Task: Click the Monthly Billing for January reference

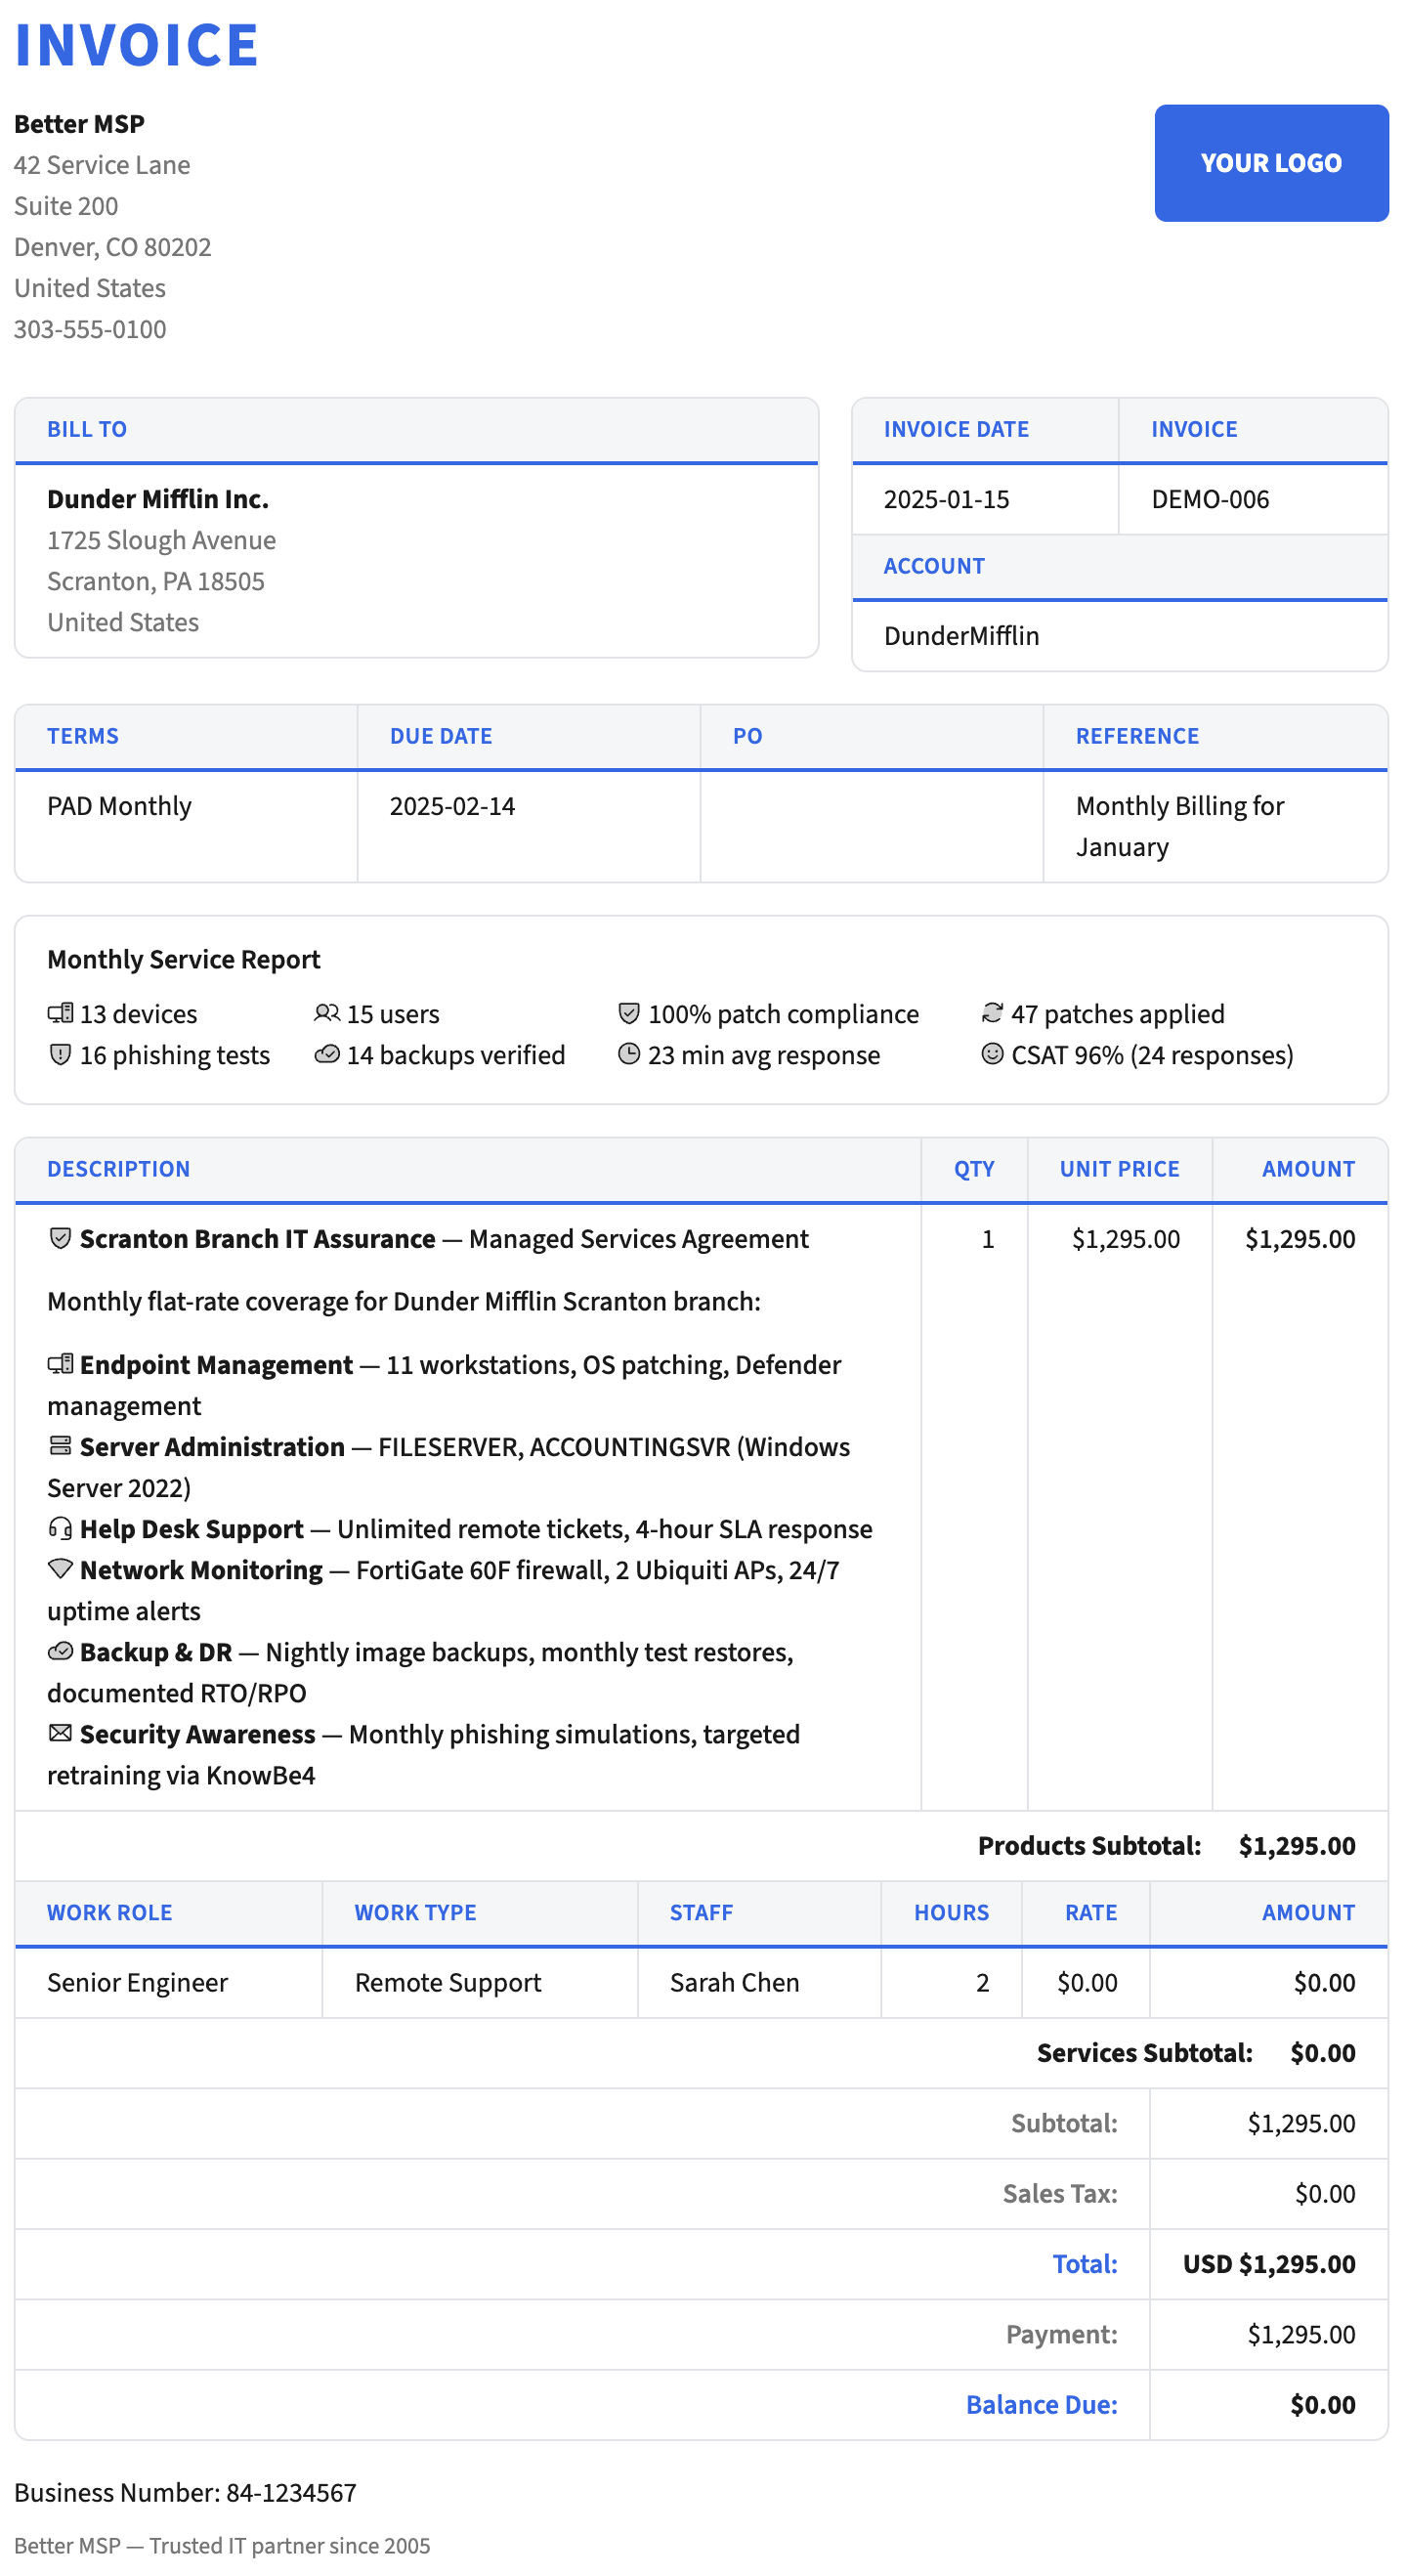Action: click(1180, 826)
